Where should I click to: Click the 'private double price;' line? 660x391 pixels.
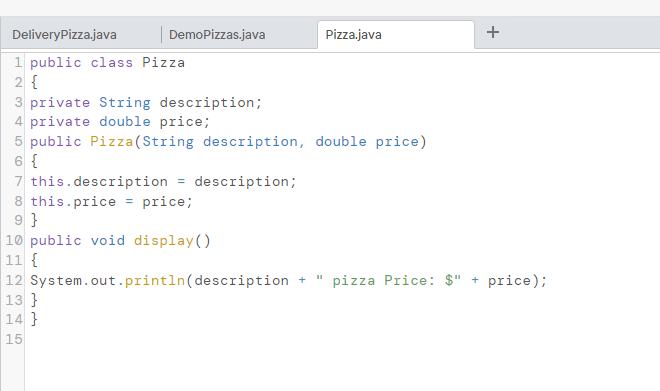120,122
